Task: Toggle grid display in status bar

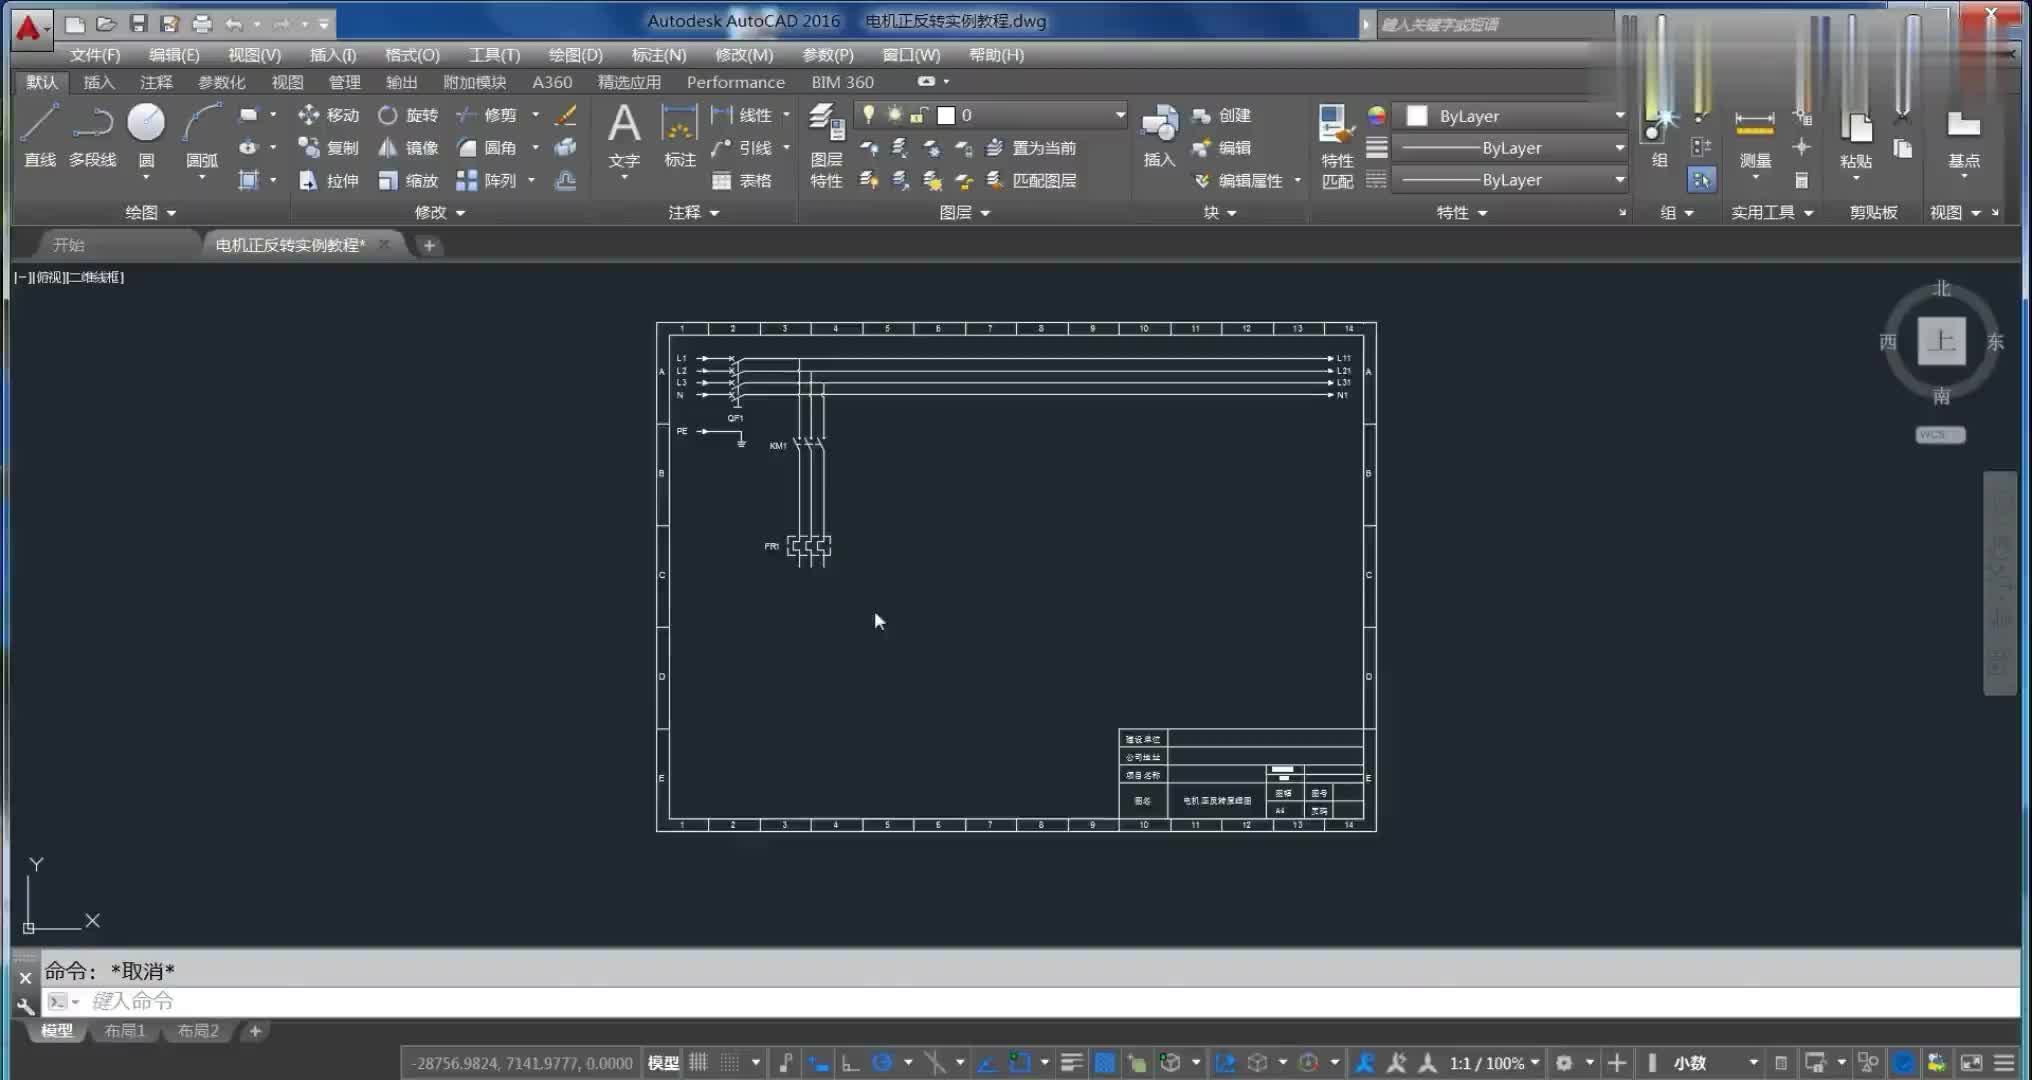Action: click(x=698, y=1062)
